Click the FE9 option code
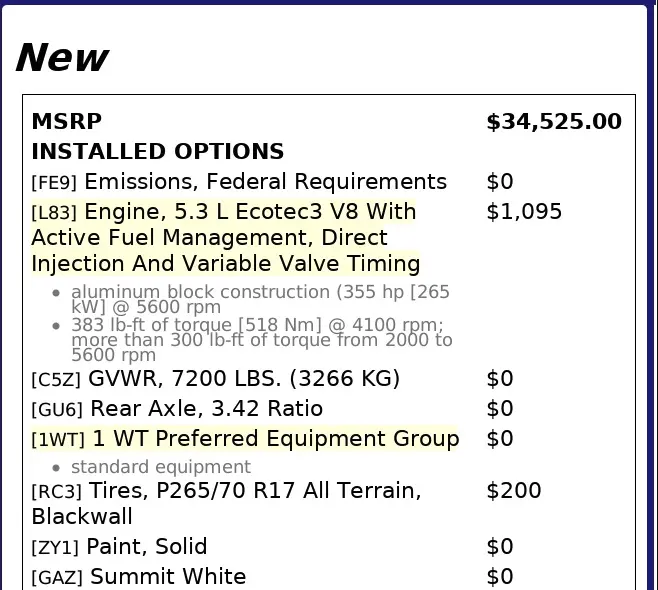 55,183
